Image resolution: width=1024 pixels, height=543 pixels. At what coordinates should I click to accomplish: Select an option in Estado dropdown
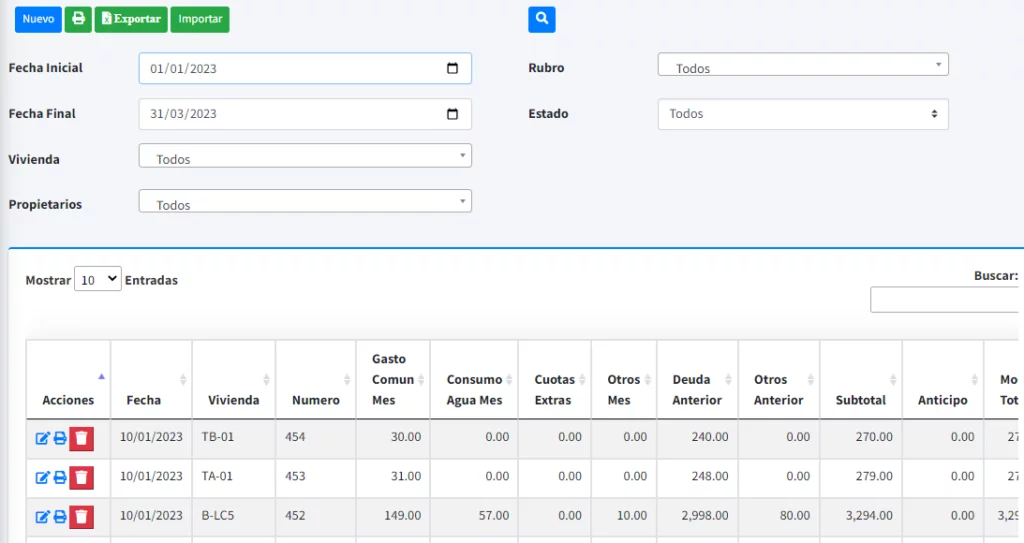pos(802,114)
